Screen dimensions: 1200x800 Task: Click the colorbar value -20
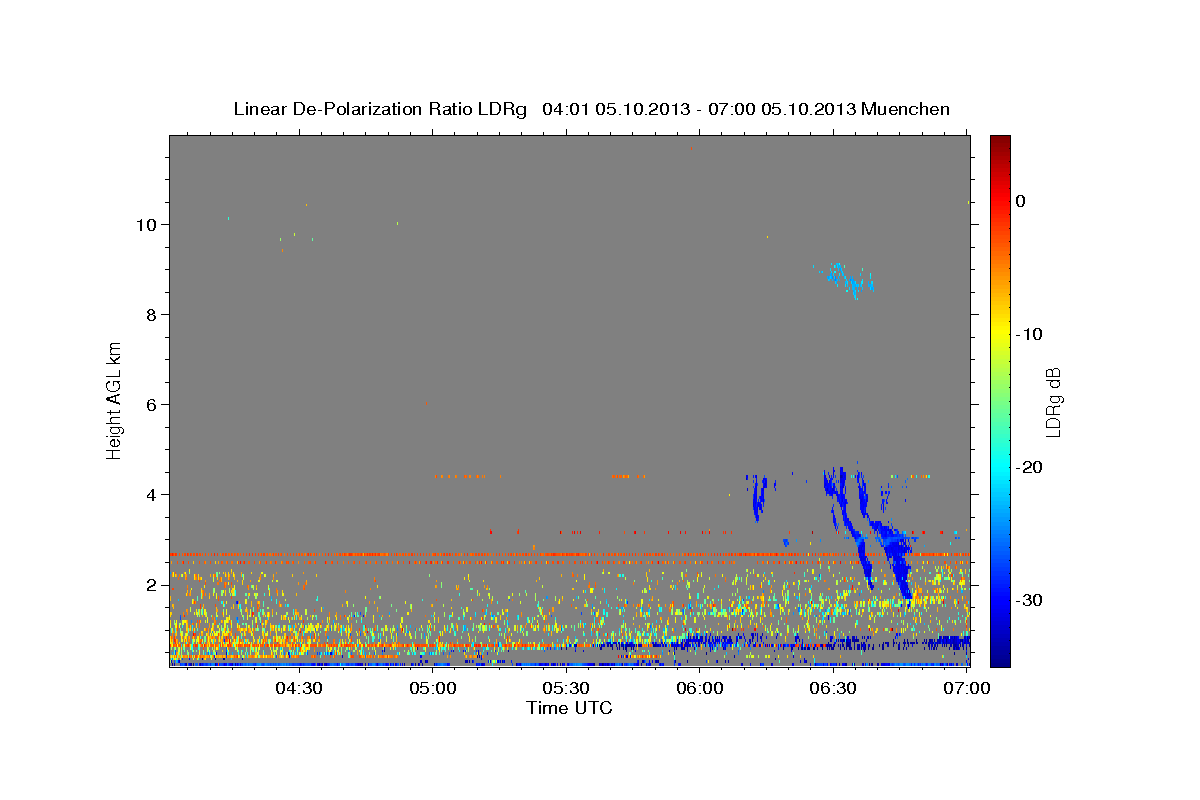coord(1029,467)
